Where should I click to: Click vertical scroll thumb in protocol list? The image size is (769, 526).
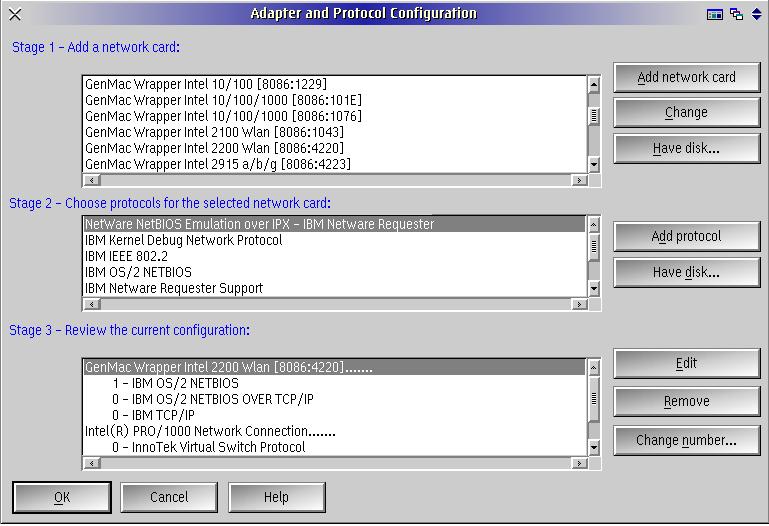coord(594,247)
